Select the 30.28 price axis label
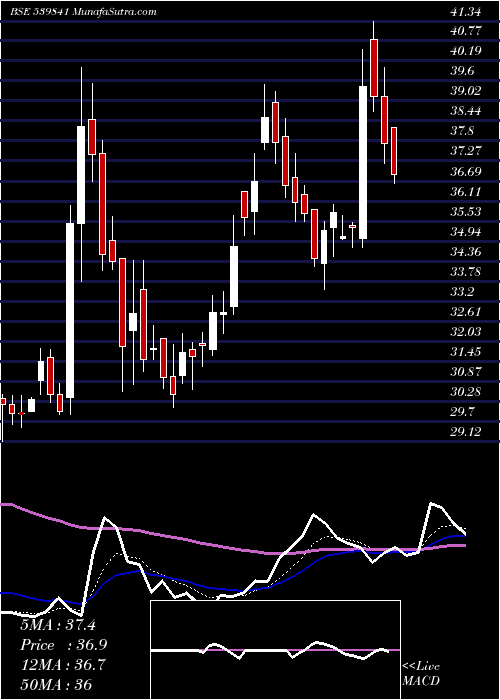 coord(466,392)
